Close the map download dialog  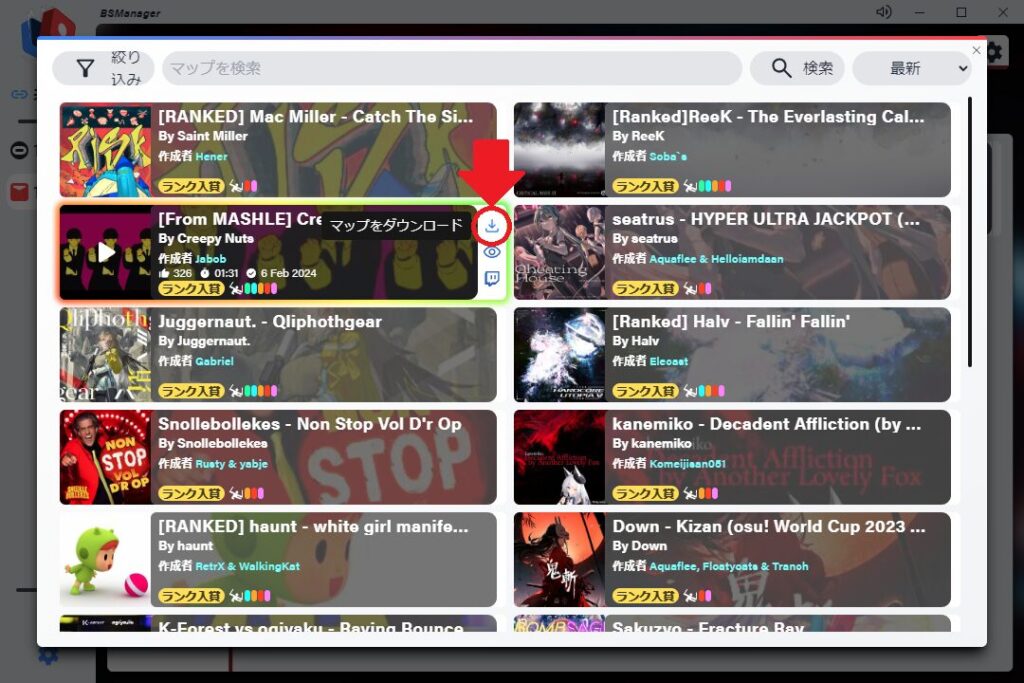(976, 50)
